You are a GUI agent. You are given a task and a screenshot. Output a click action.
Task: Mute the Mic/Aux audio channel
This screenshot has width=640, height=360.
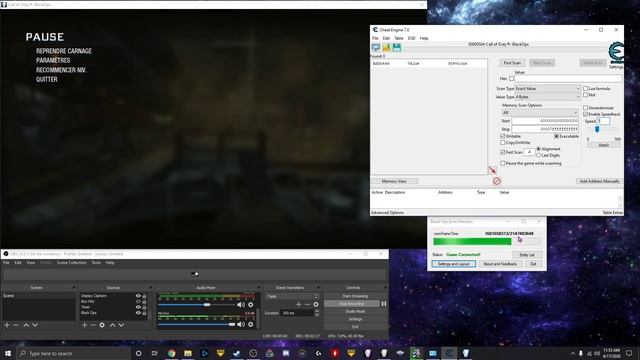point(241,324)
